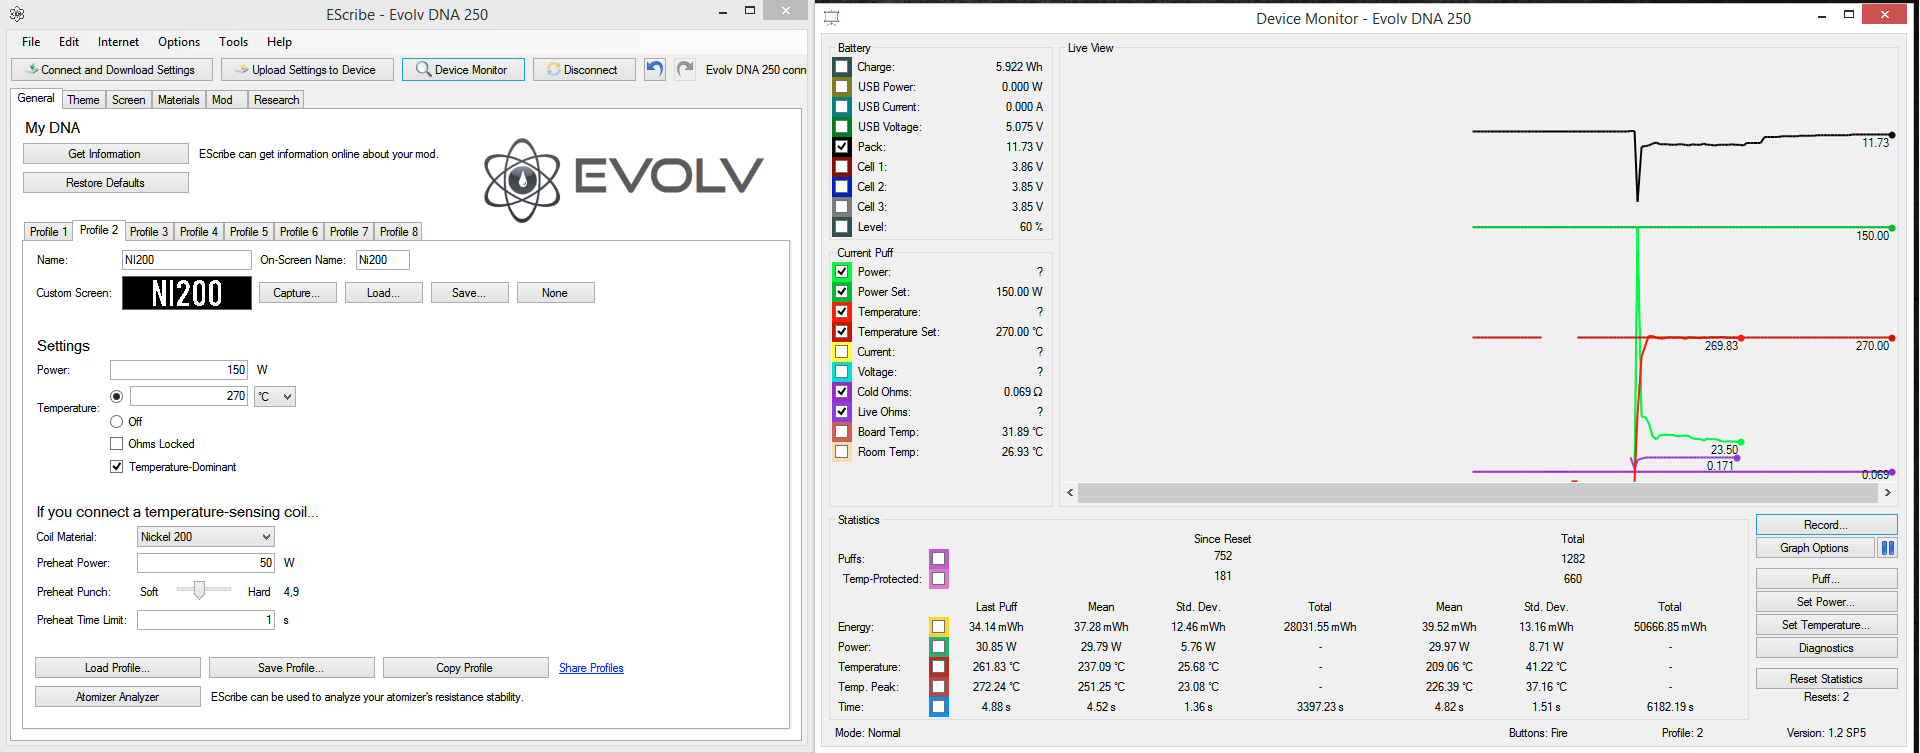
Task: Uncheck the Temperature-Dominant option
Action: tap(117, 467)
